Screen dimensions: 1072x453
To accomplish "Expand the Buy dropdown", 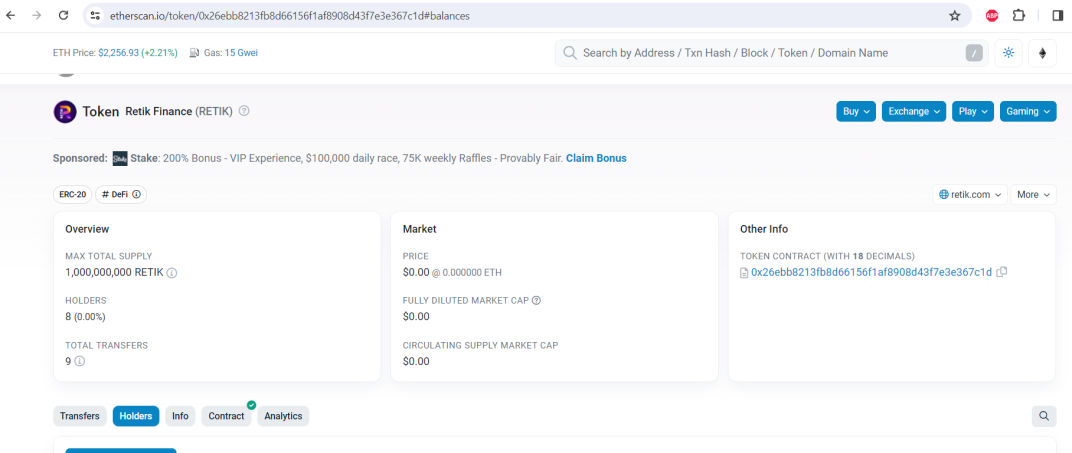I will click(x=856, y=111).
